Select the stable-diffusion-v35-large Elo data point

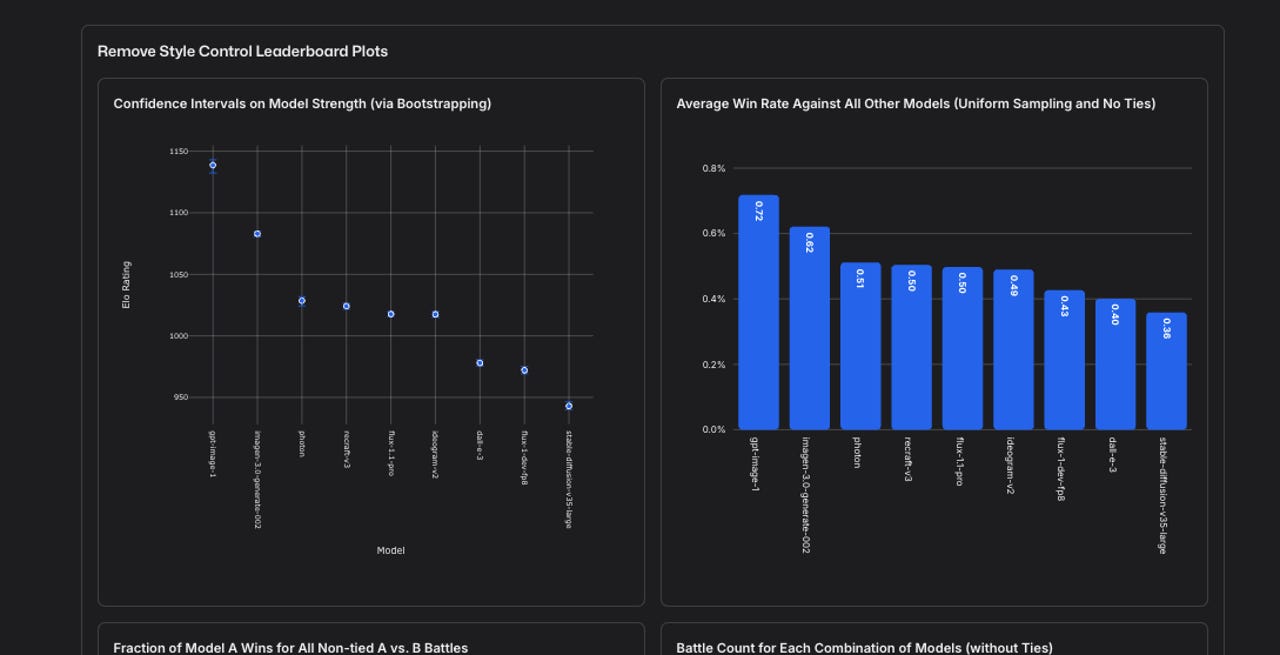click(x=569, y=406)
